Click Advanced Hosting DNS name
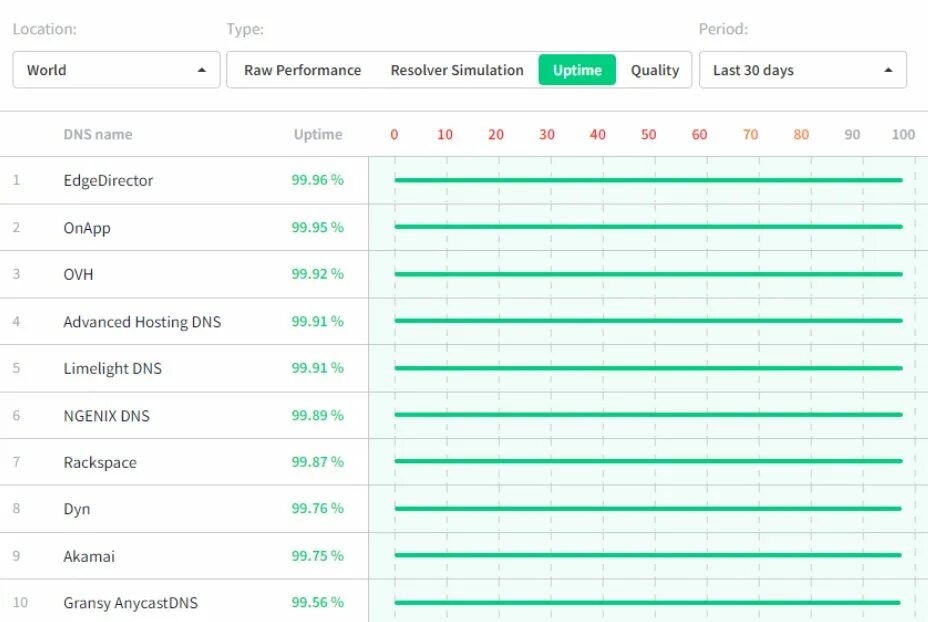The width and height of the screenshot is (928, 622). click(142, 321)
